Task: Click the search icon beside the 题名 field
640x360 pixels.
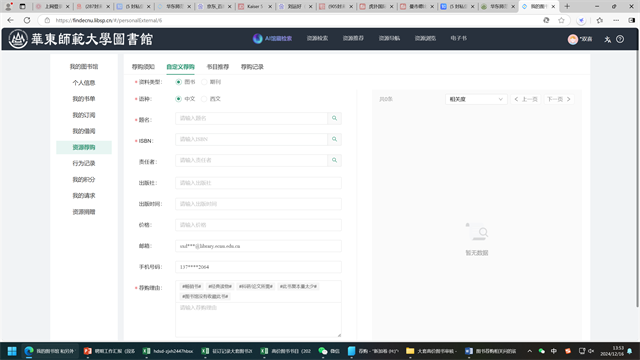Action: pyautogui.click(x=334, y=118)
